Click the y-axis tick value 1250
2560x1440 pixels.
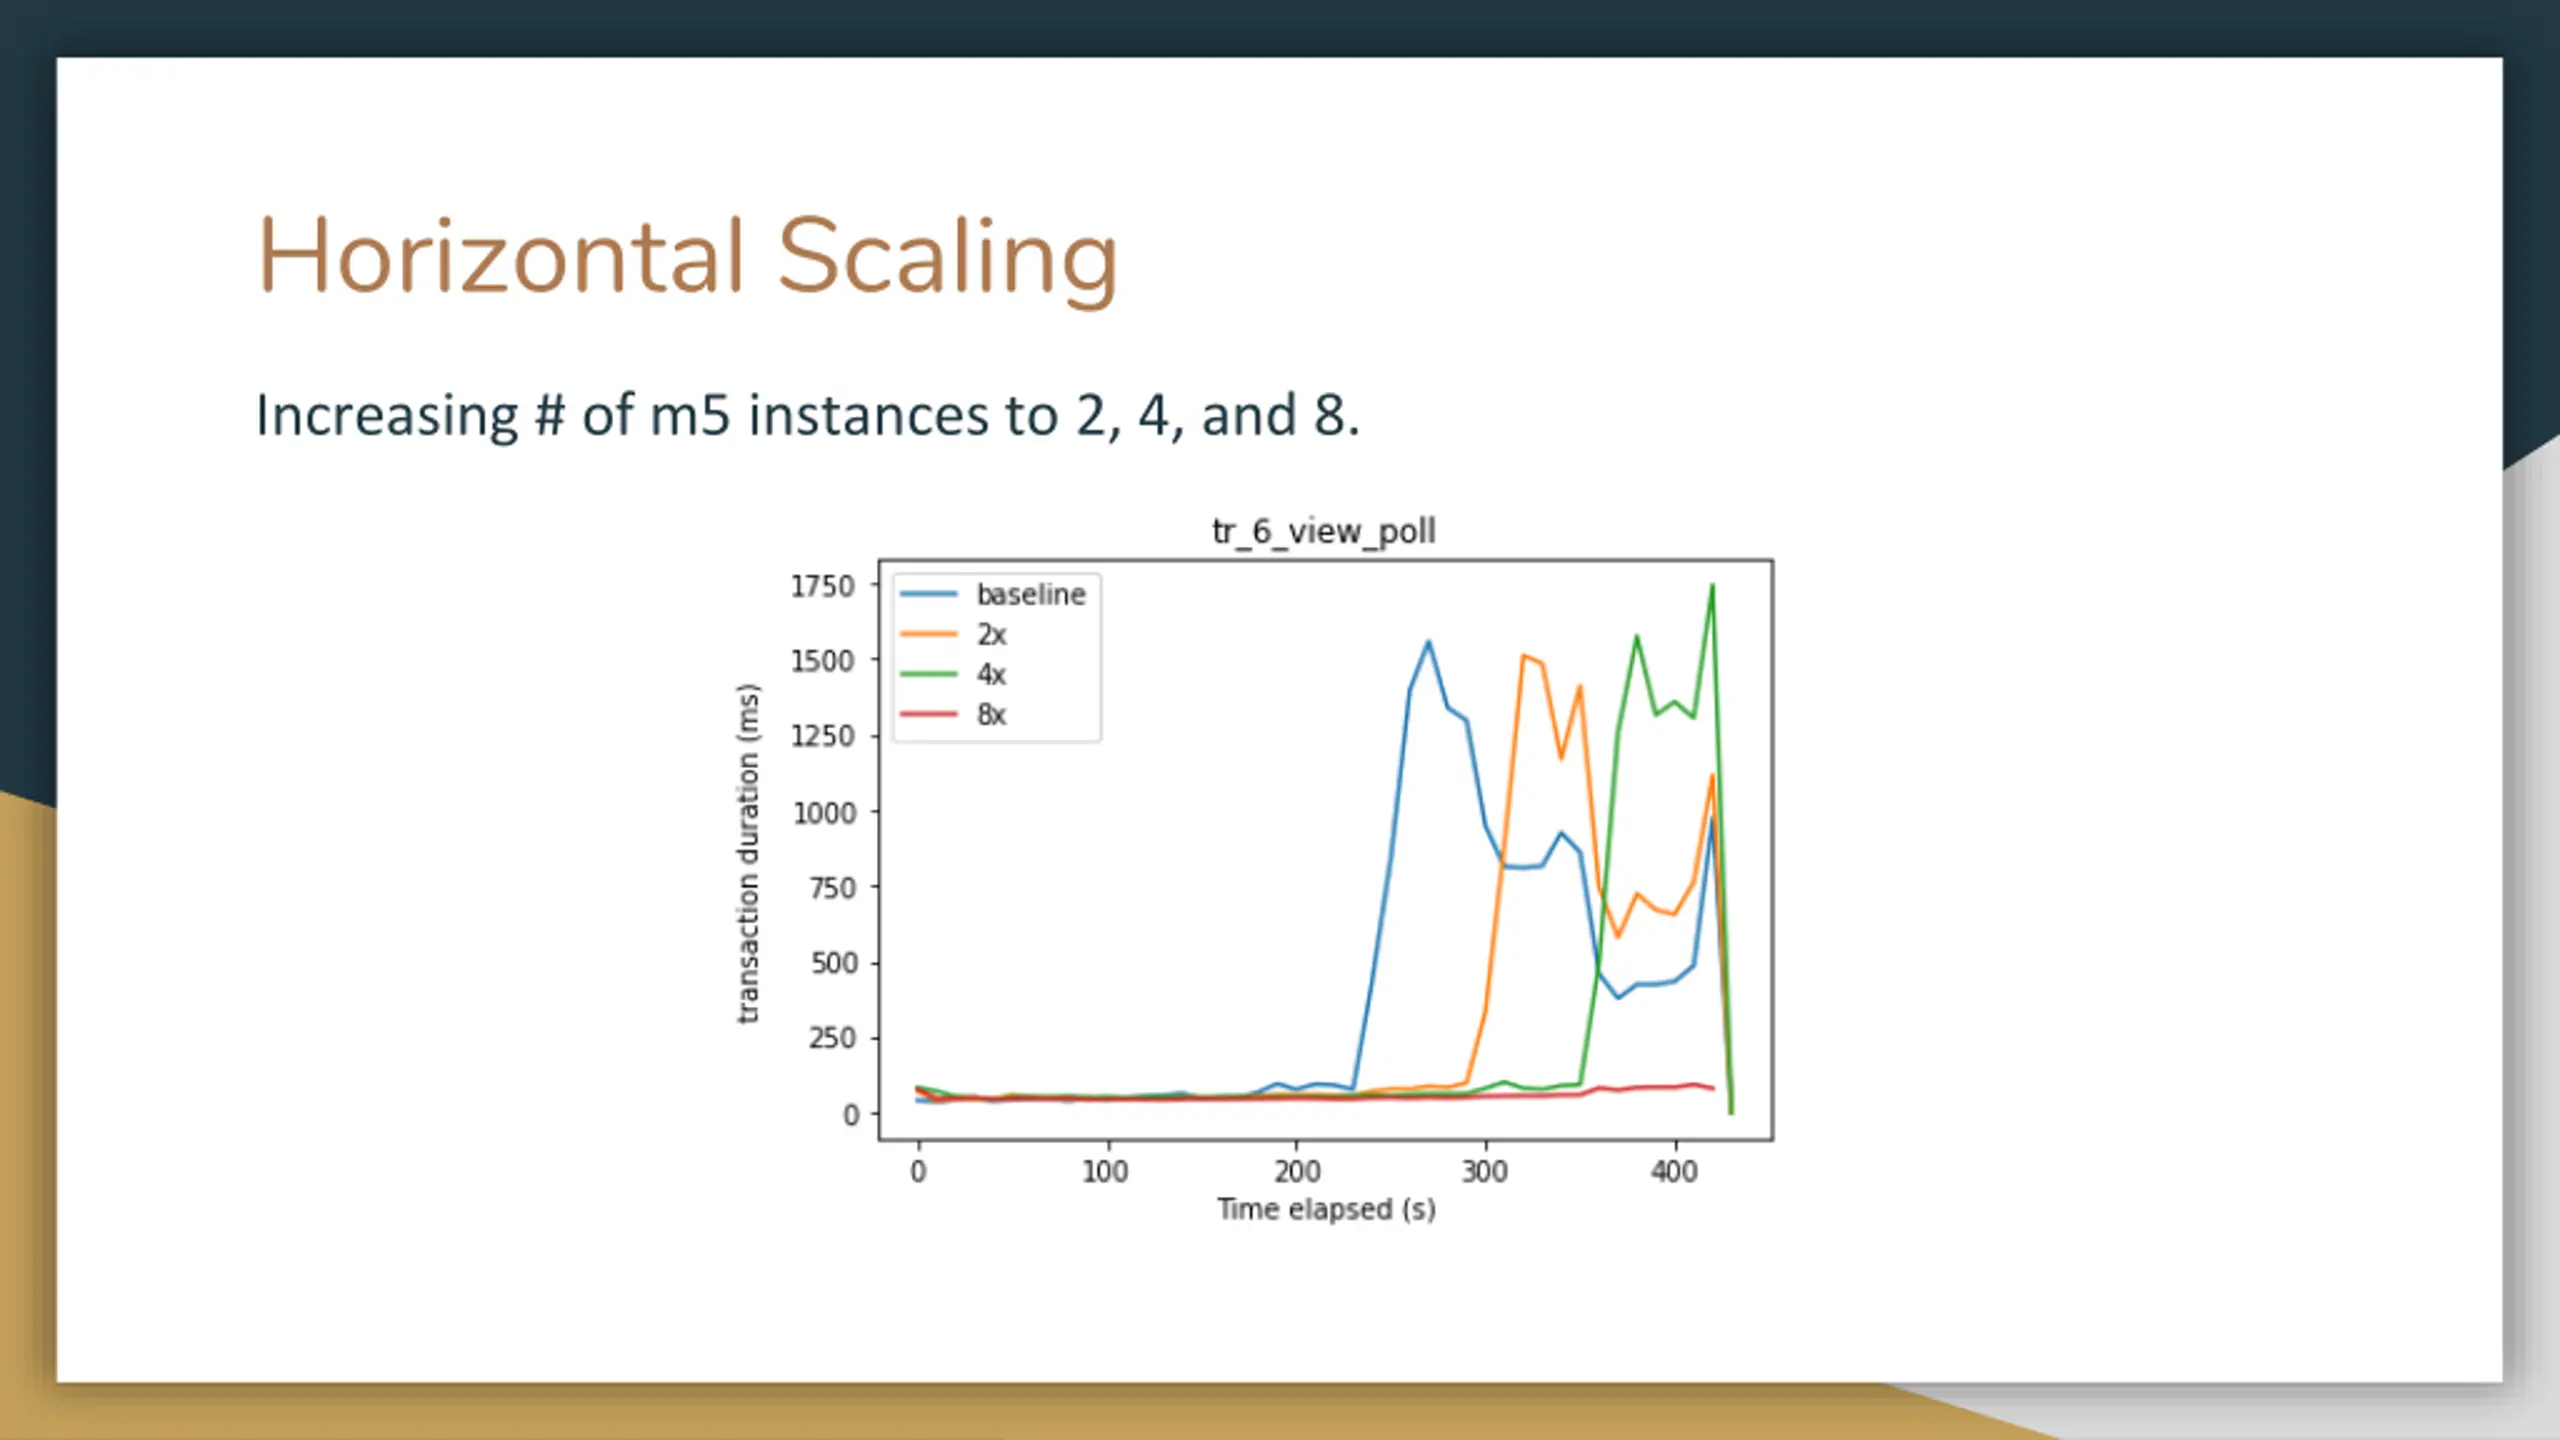pyautogui.click(x=823, y=736)
